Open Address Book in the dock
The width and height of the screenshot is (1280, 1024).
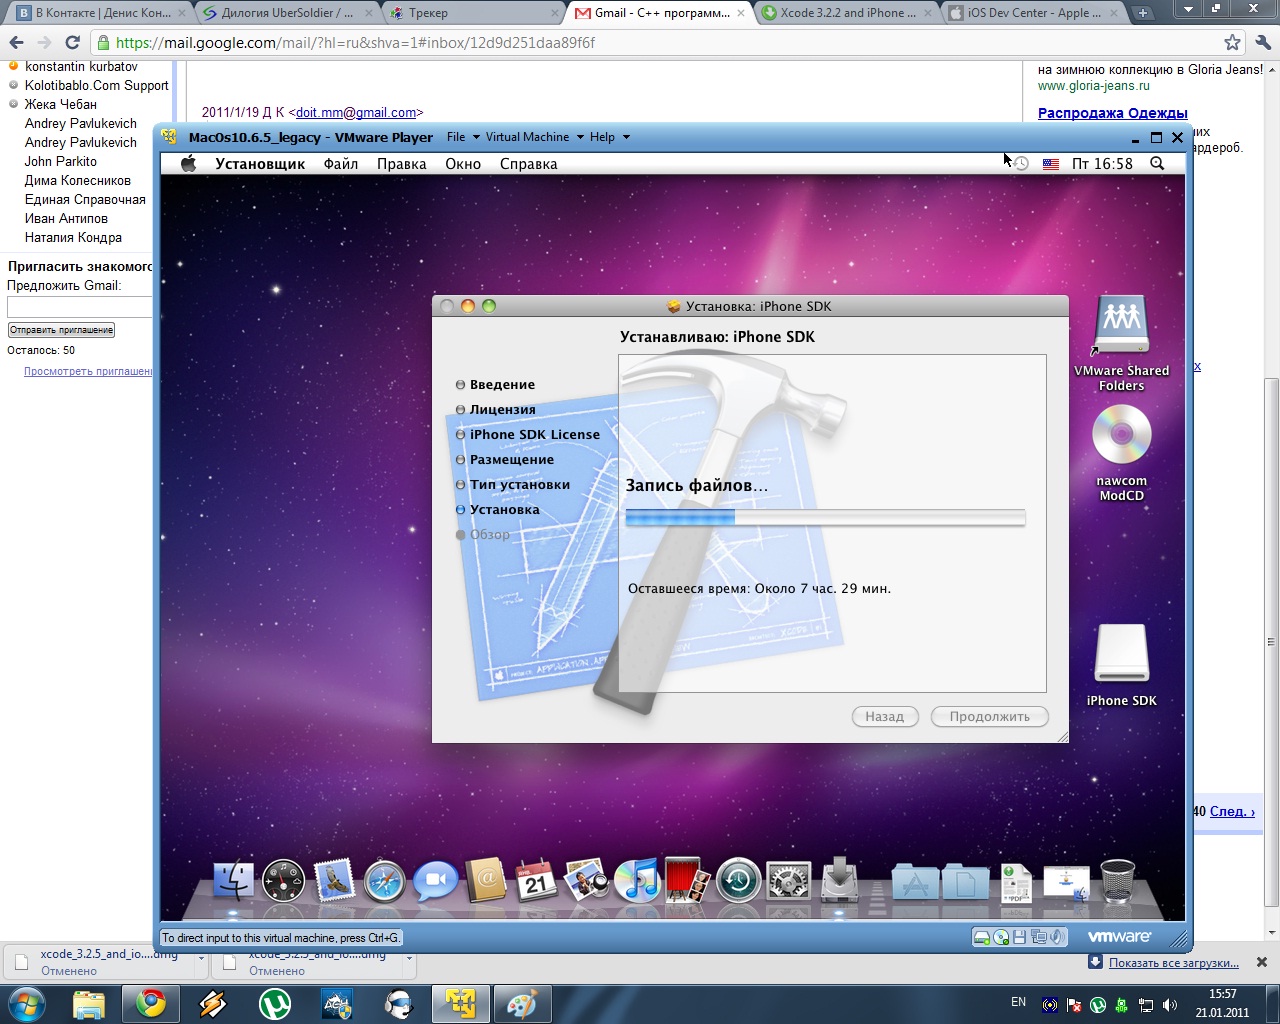point(486,881)
